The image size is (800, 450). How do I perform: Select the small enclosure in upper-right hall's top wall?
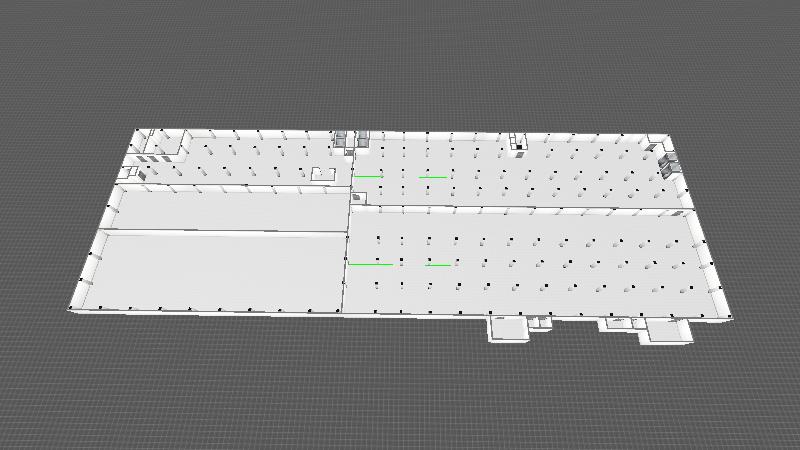(518, 142)
